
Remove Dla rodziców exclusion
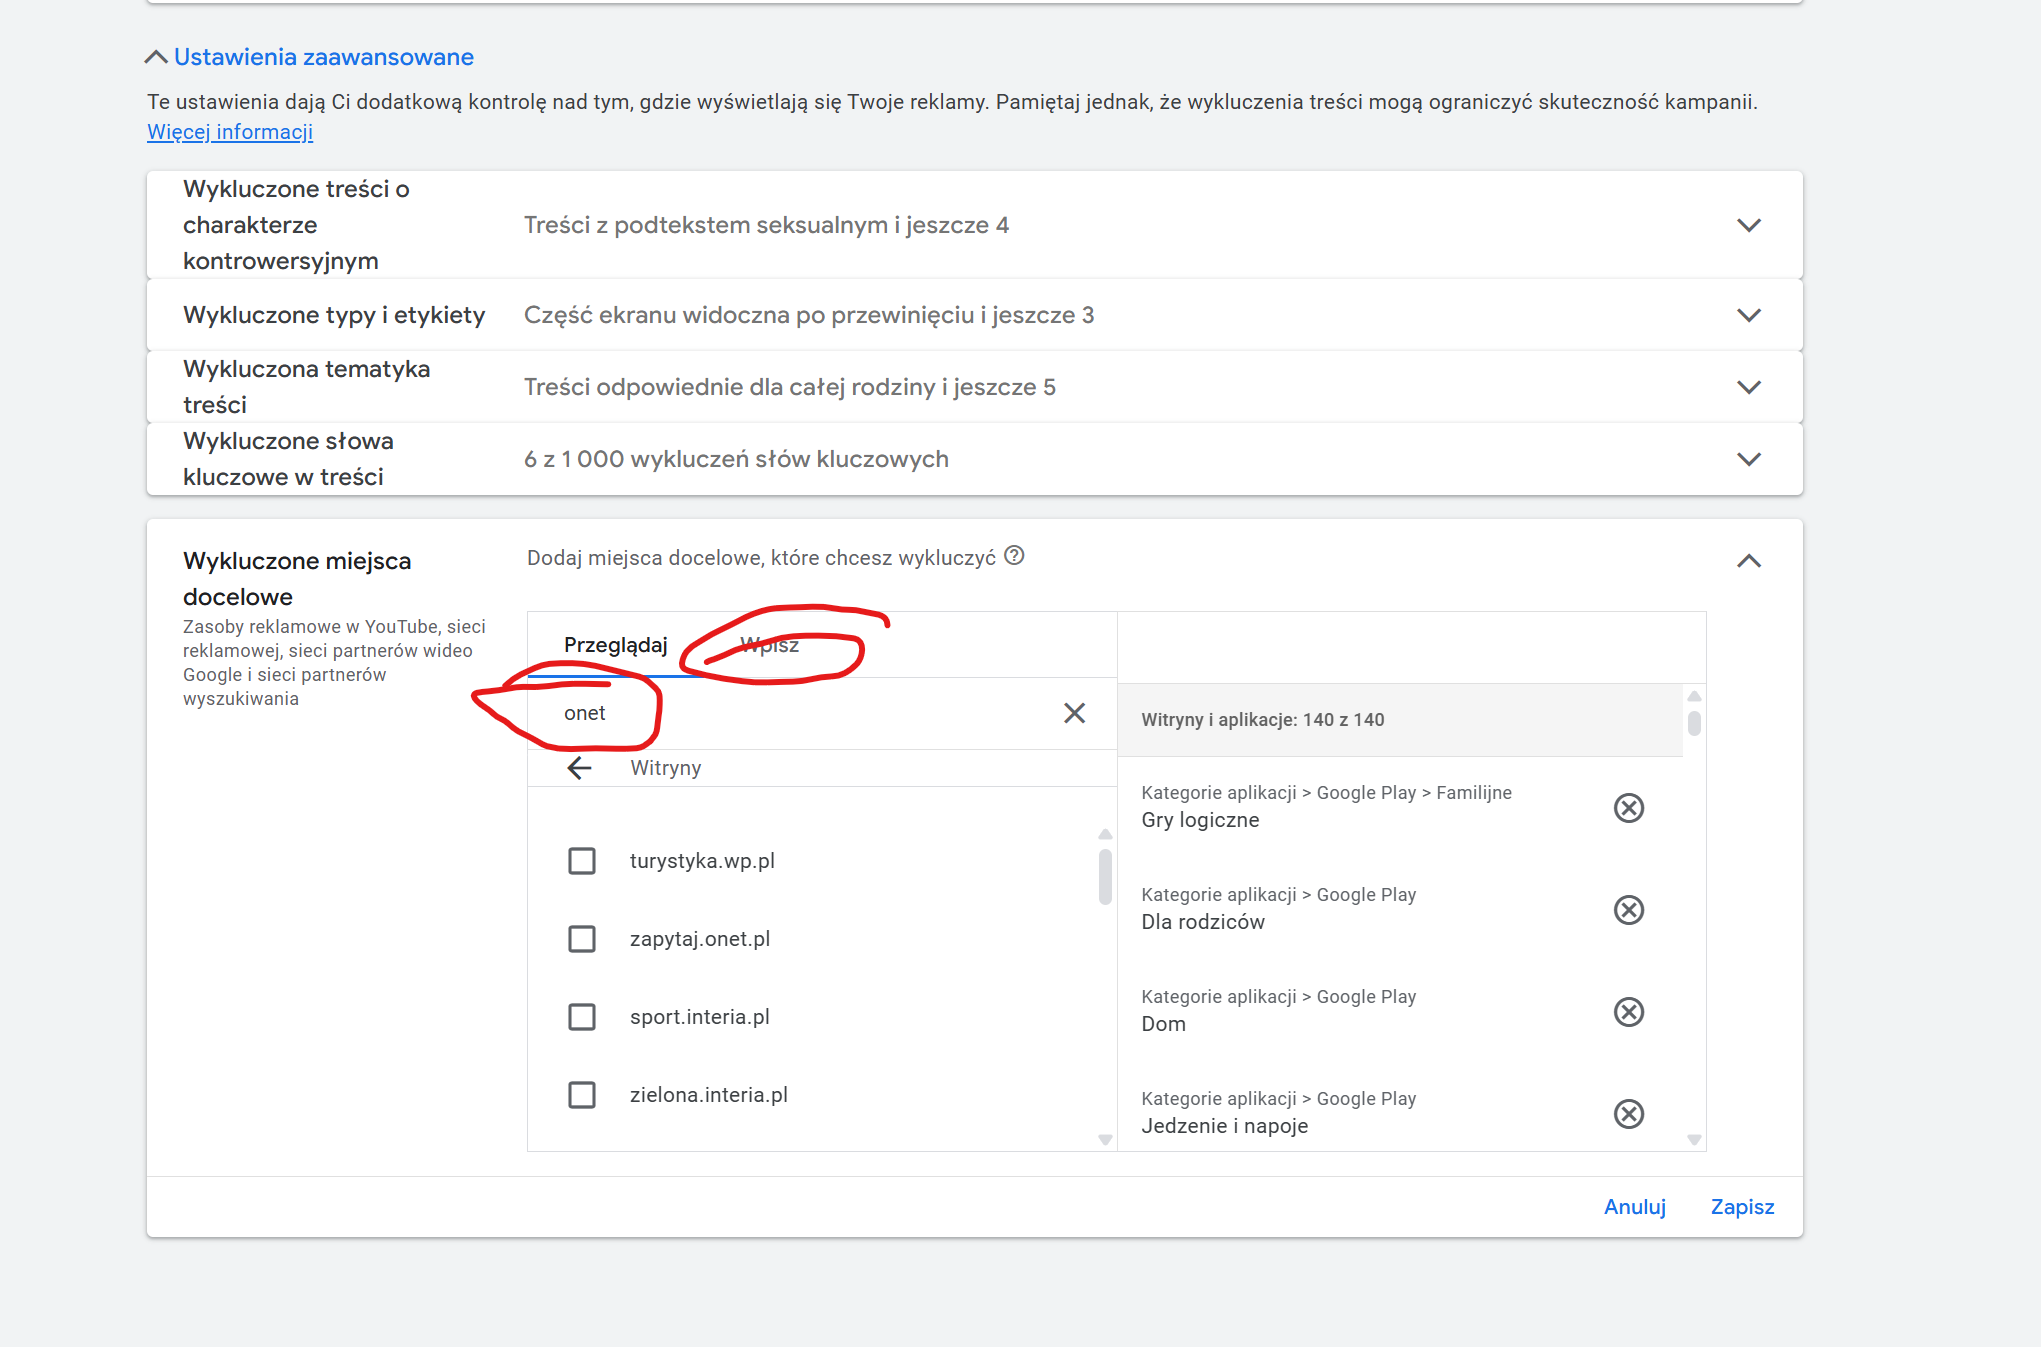point(1628,910)
